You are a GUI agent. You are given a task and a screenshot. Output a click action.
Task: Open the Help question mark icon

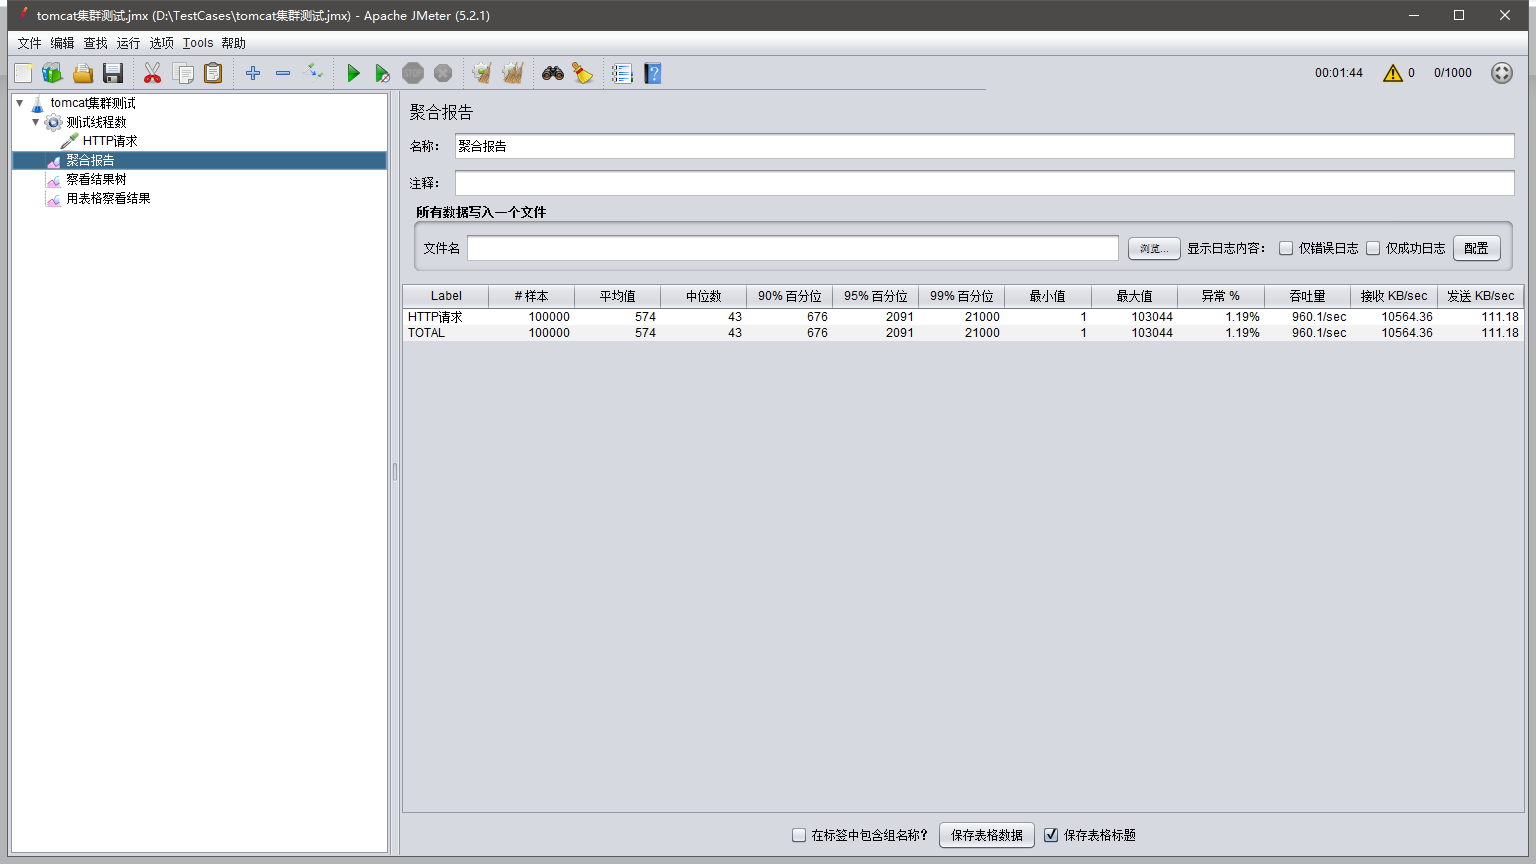pyautogui.click(x=653, y=73)
